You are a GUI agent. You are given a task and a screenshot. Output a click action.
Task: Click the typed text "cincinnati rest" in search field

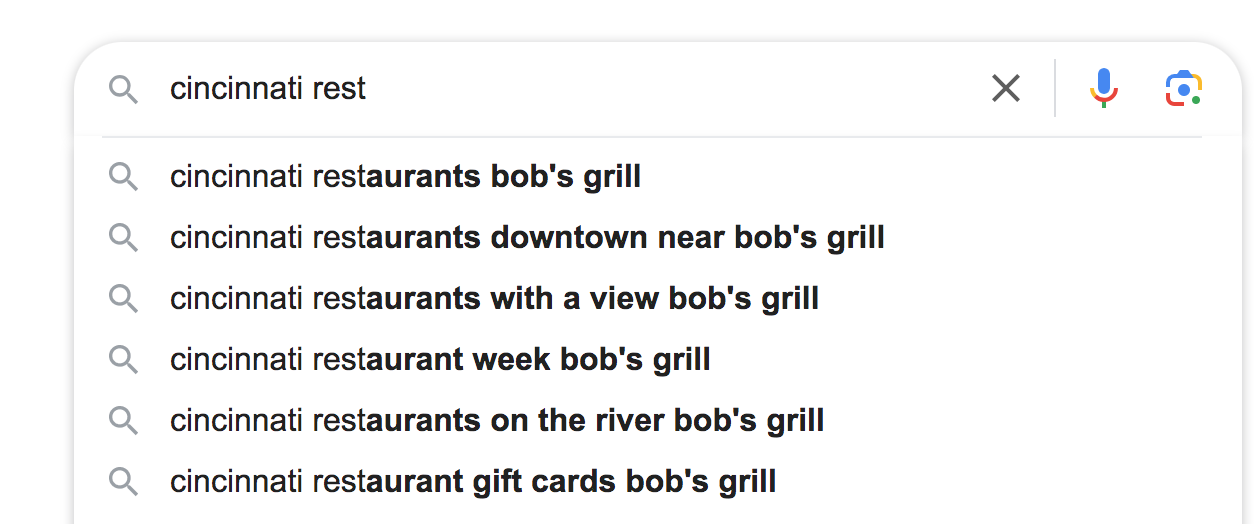pos(268,89)
